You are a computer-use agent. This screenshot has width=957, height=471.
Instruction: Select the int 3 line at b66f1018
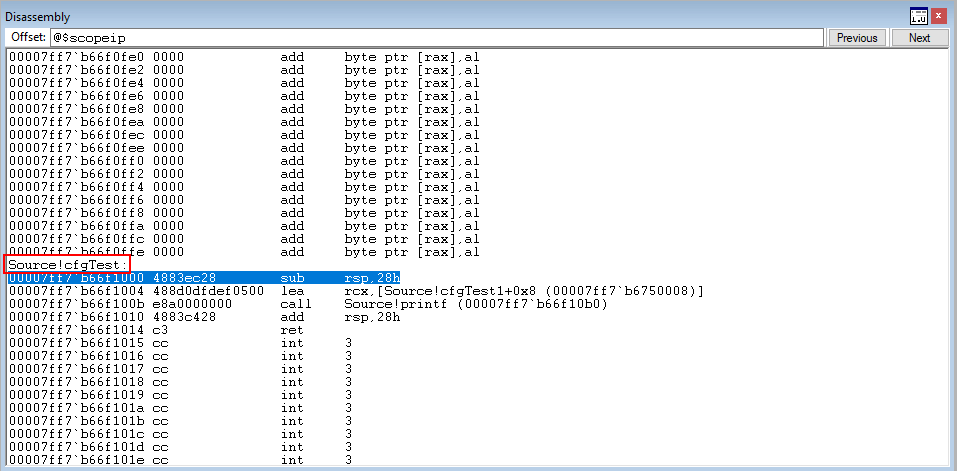[x=180, y=382]
